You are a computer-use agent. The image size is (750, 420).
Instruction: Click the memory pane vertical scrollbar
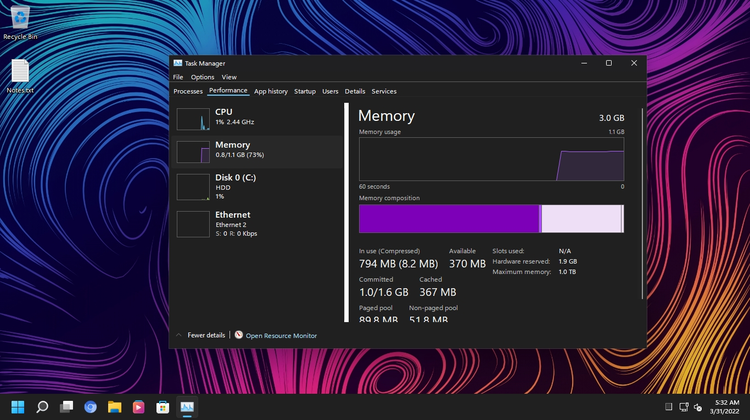coord(642,203)
